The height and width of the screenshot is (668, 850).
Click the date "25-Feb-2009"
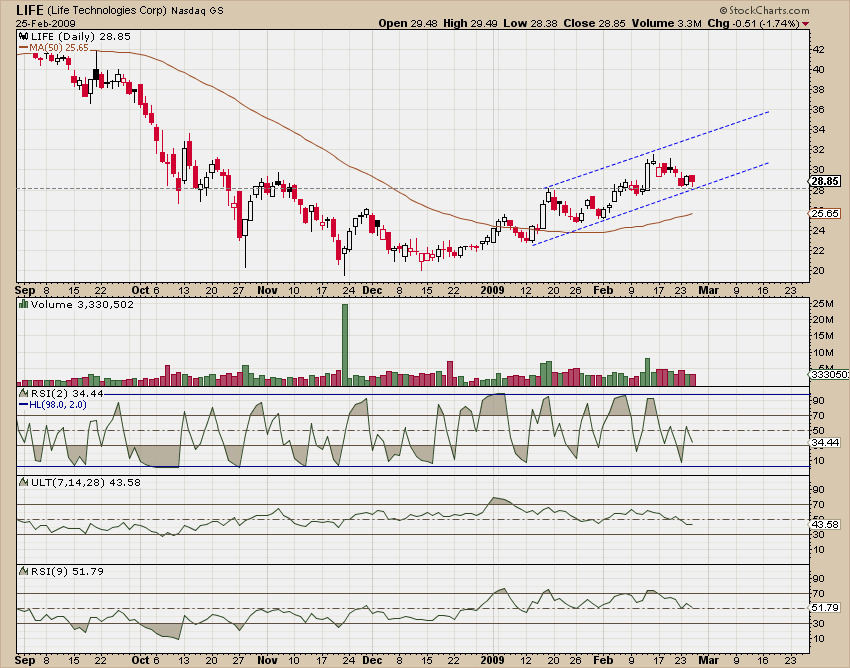tap(46, 23)
